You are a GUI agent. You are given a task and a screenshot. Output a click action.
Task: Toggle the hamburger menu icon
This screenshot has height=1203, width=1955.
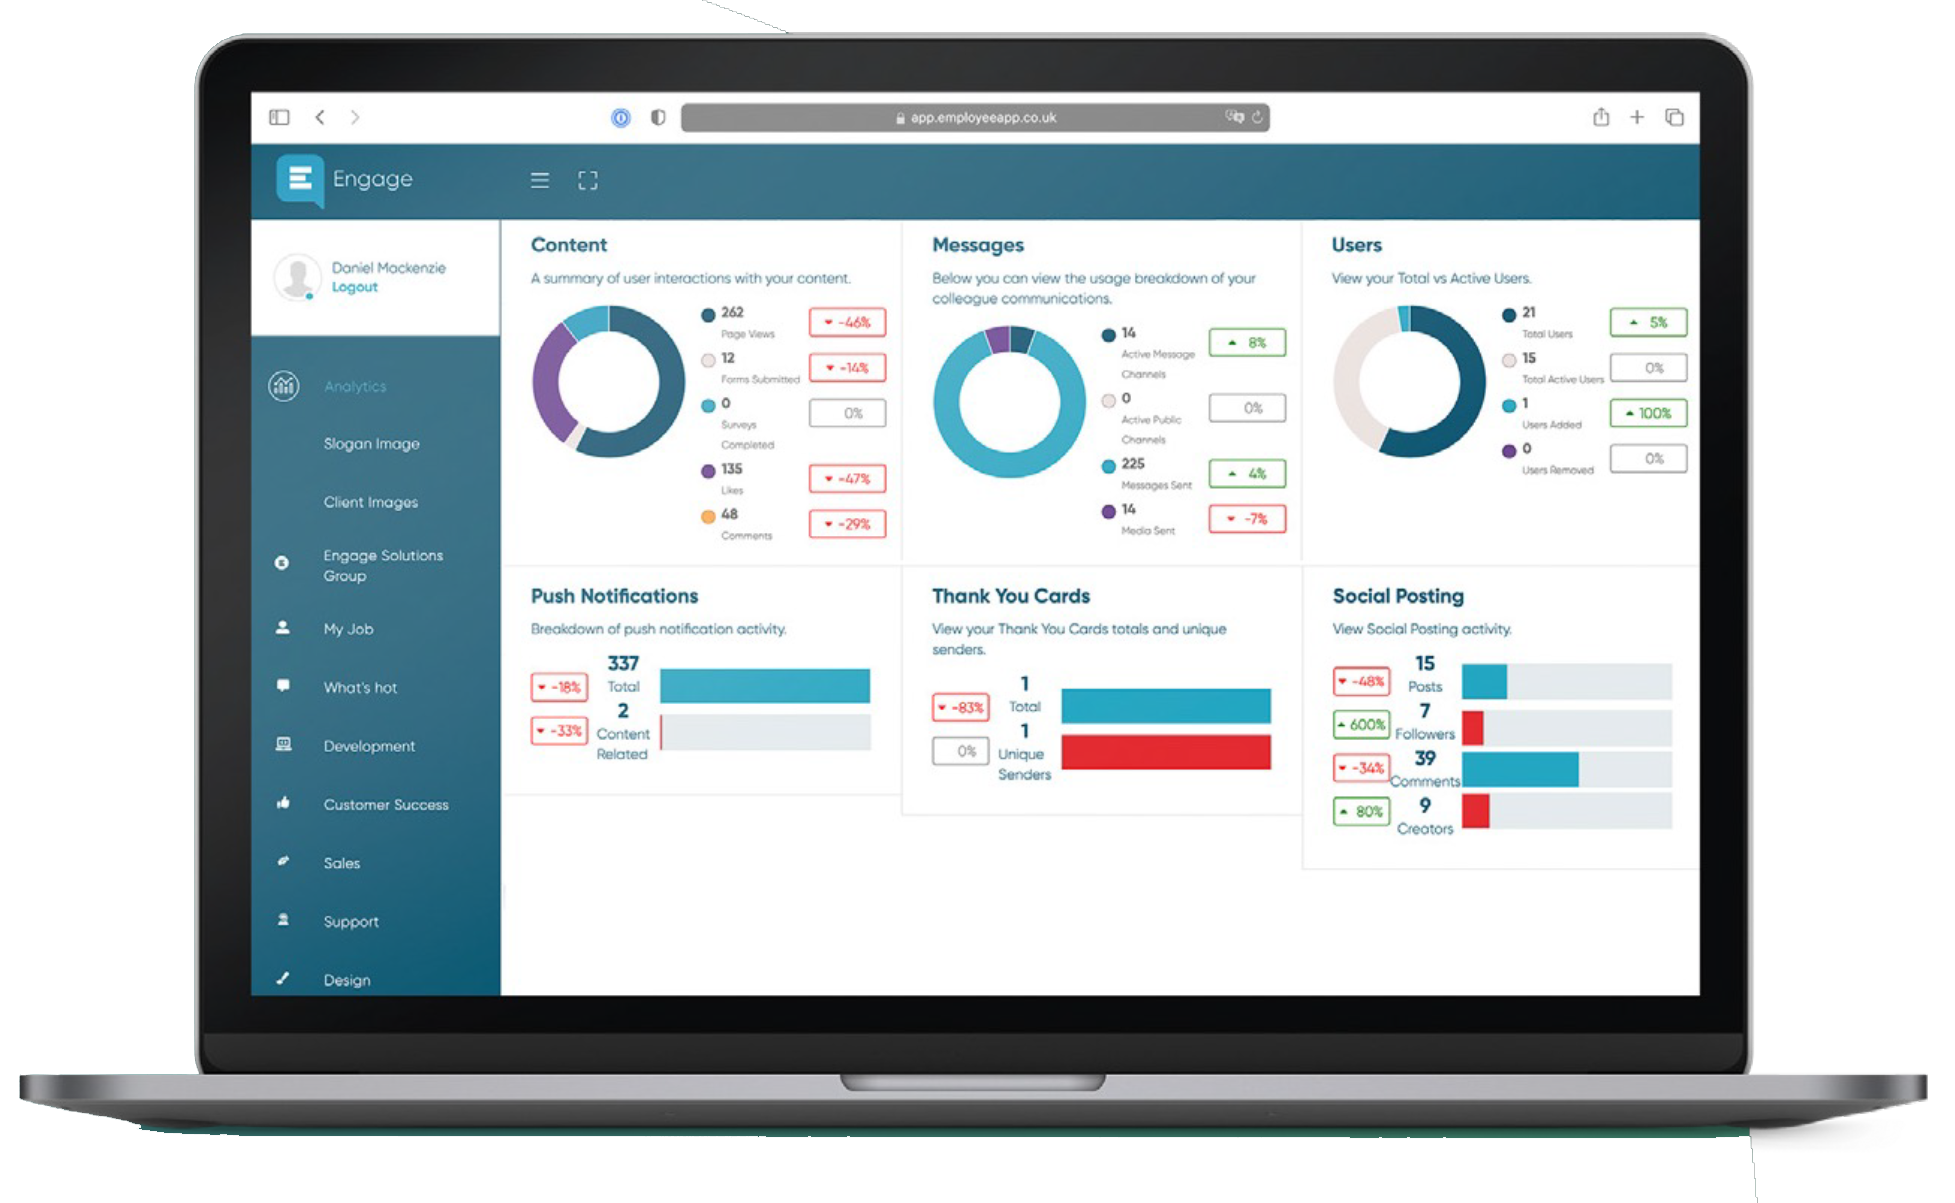point(538,177)
